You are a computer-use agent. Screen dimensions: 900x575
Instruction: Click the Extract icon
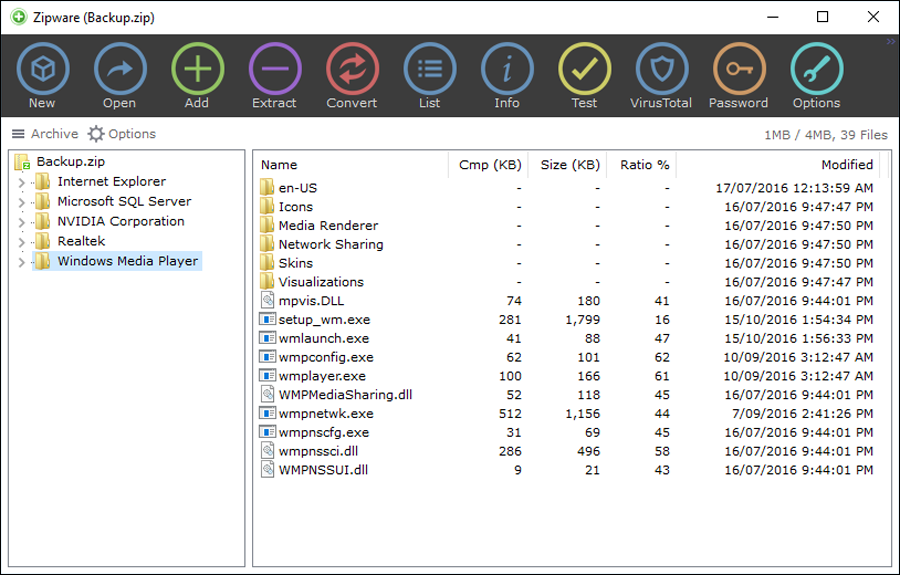click(x=275, y=69)
